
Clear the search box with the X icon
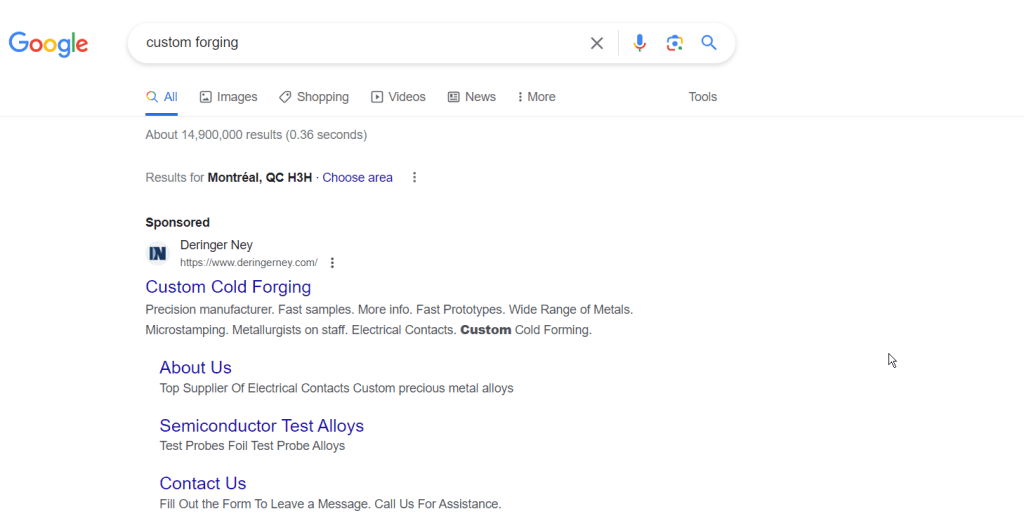[597, 43]
